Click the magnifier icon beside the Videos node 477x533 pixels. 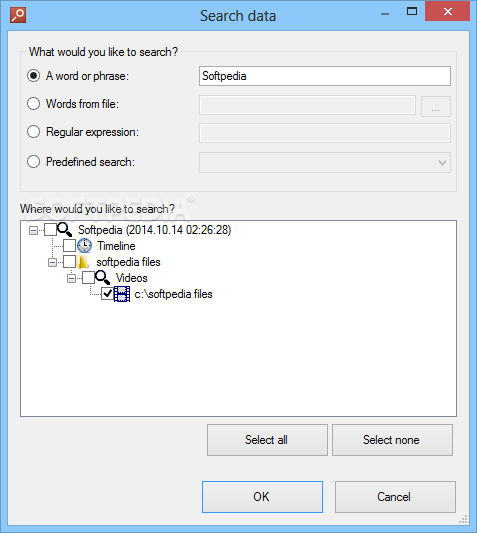(103, 278)
